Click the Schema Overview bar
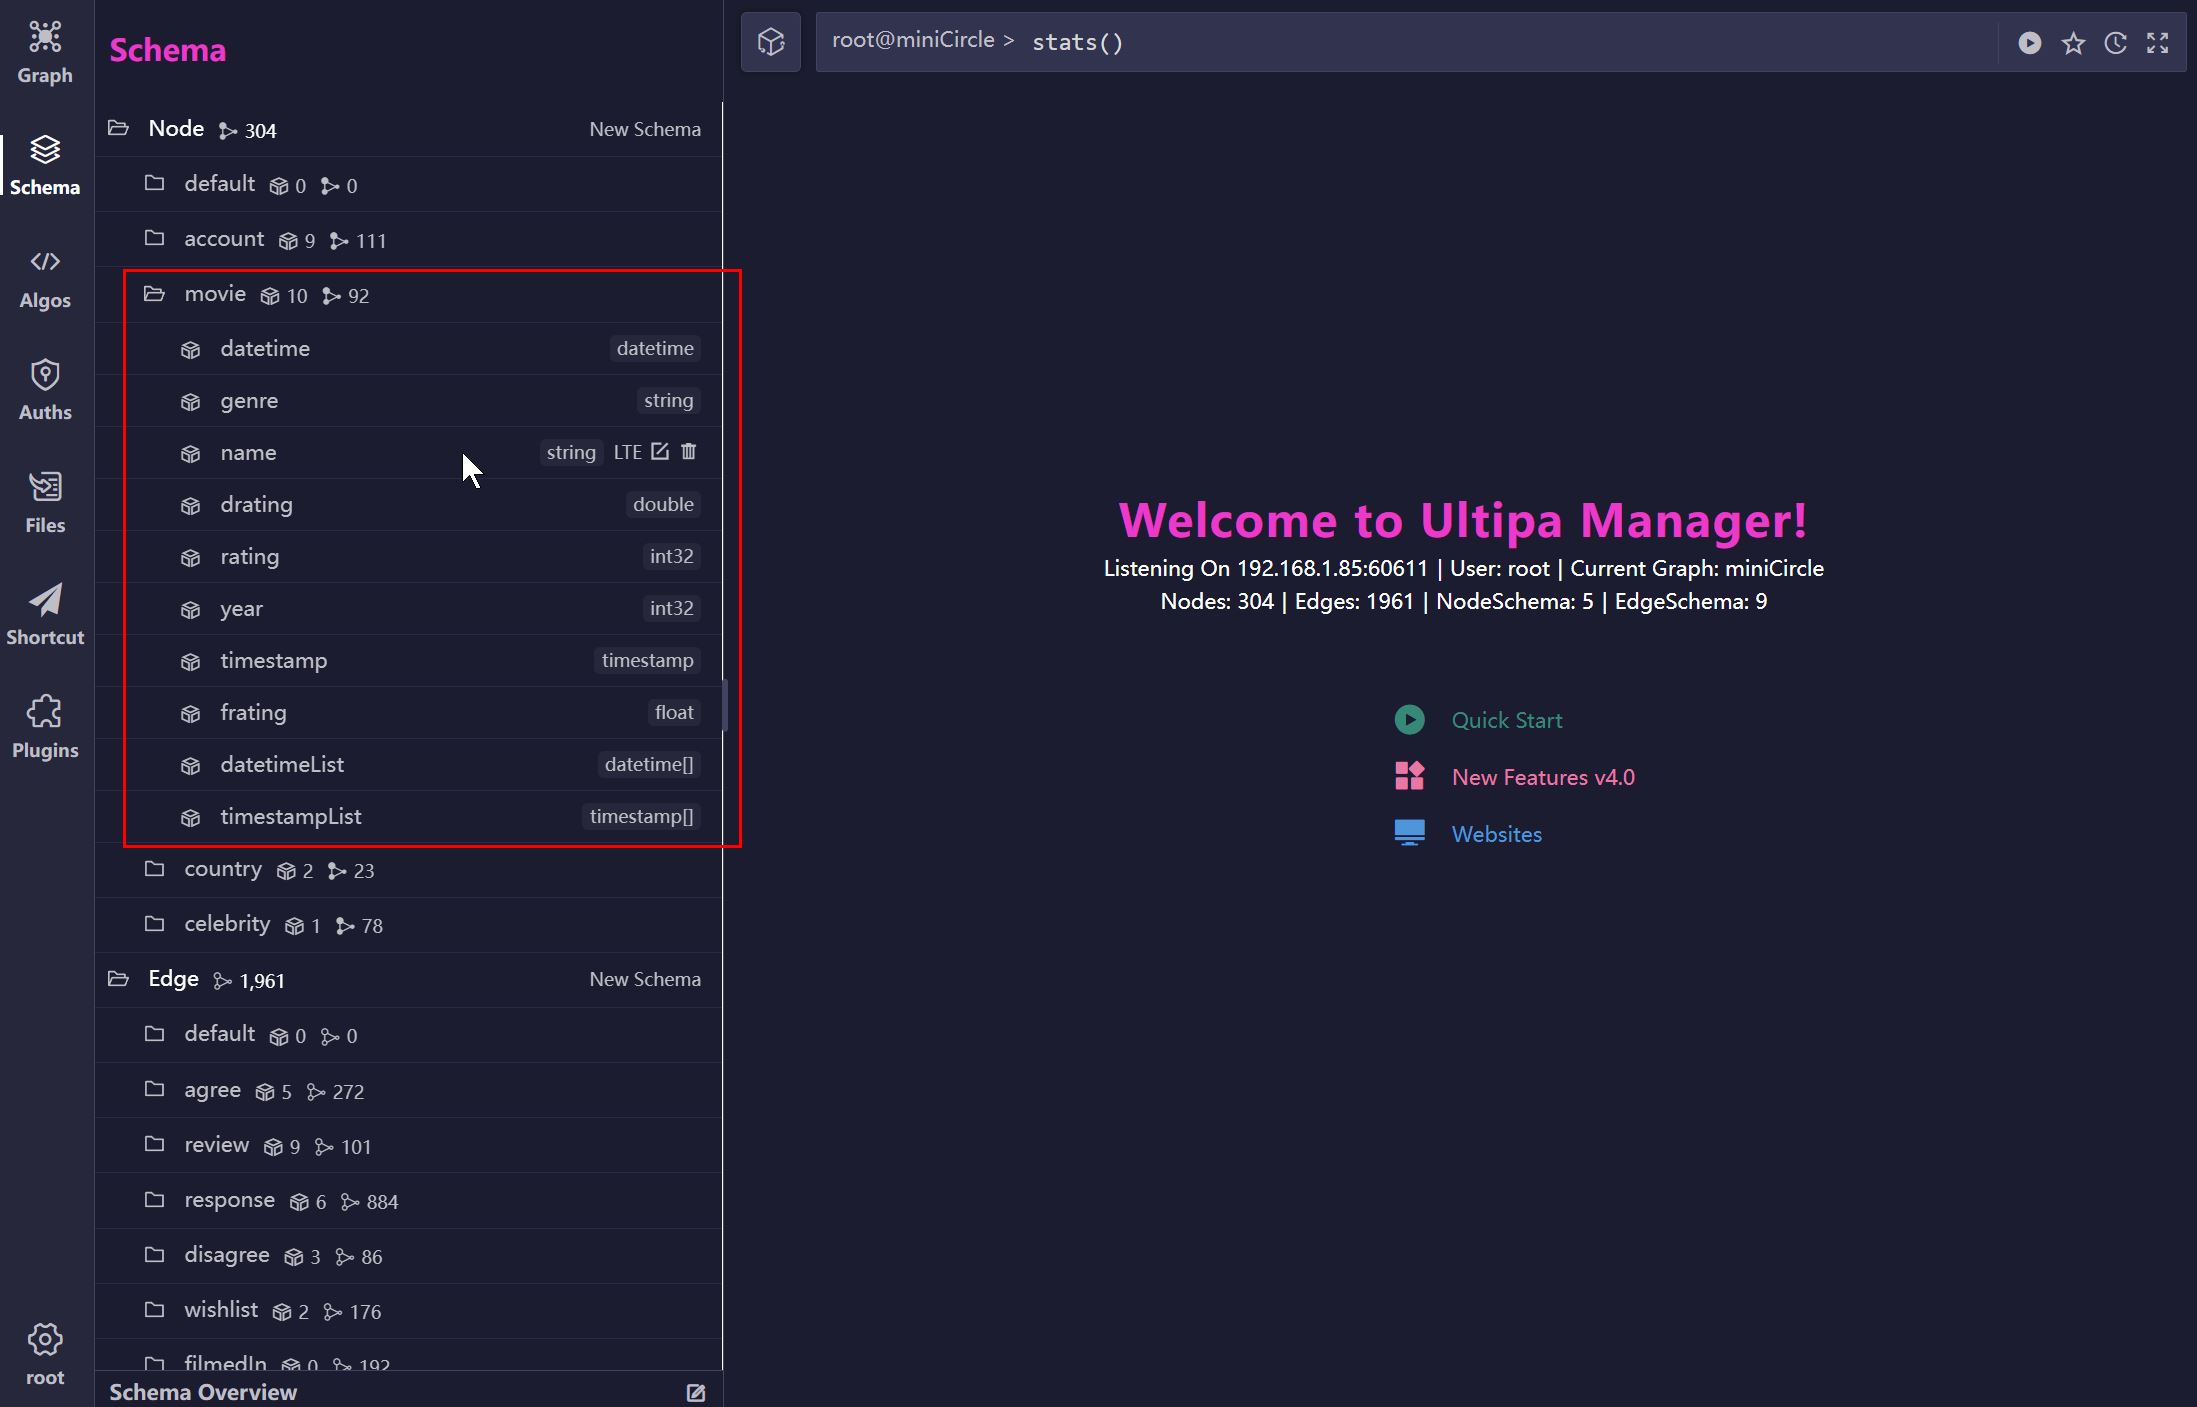 point(408,1391)
